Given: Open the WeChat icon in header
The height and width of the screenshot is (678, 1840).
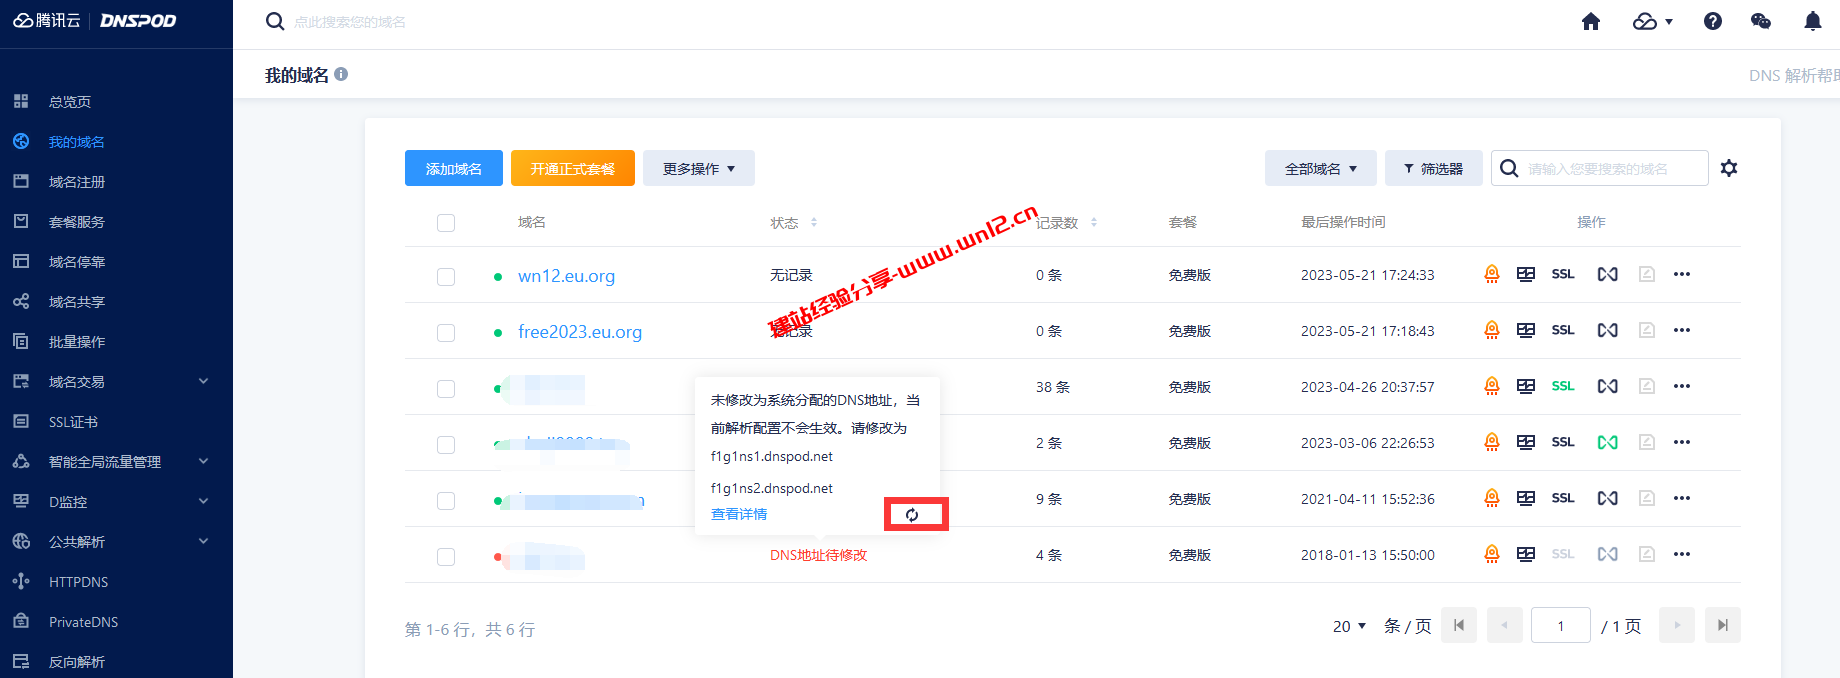Looking at the screenshot, I should click(x=1761, y=21).
